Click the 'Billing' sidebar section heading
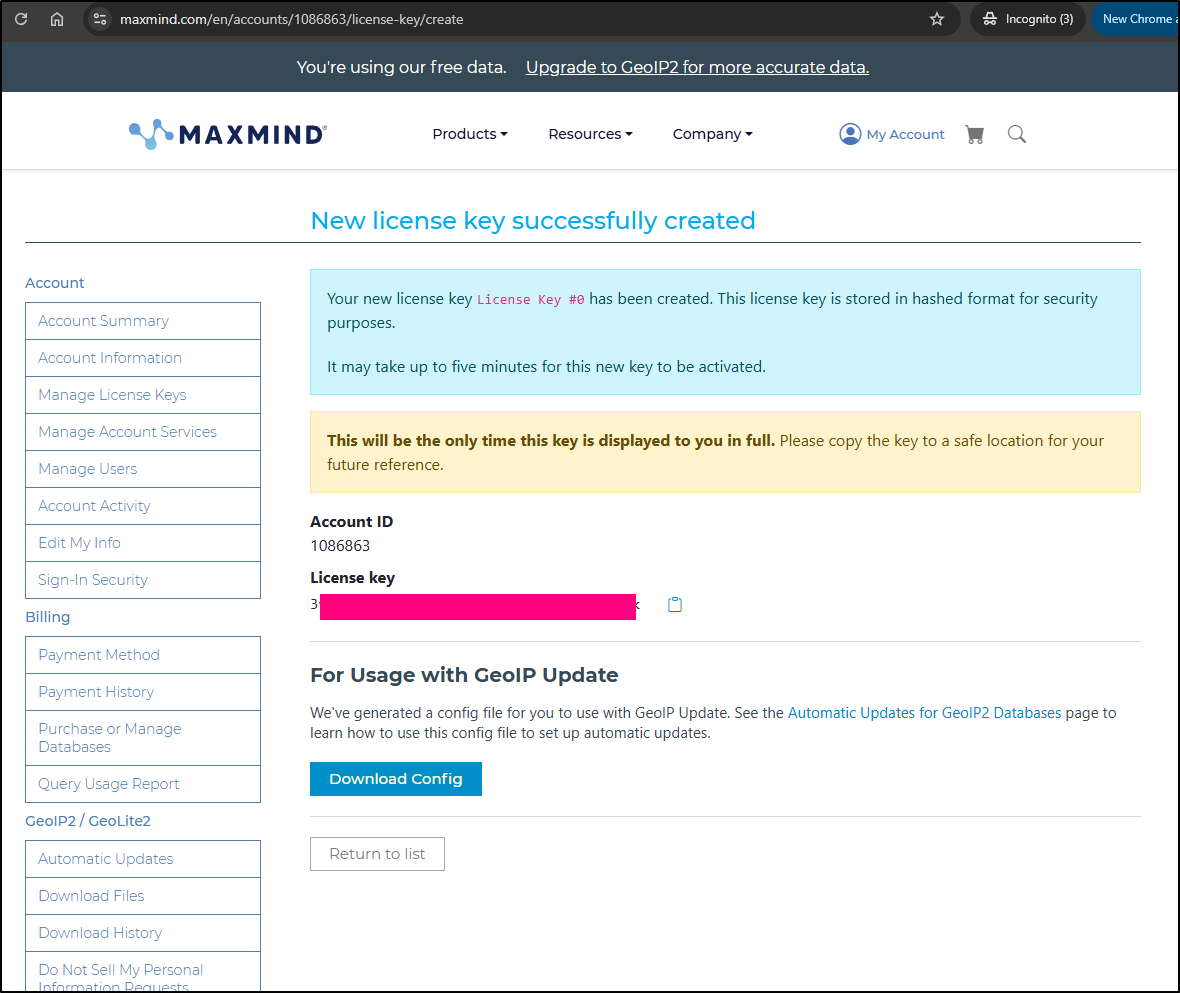Viewport: 1180px width, 993px height. (x=47, y=617)
